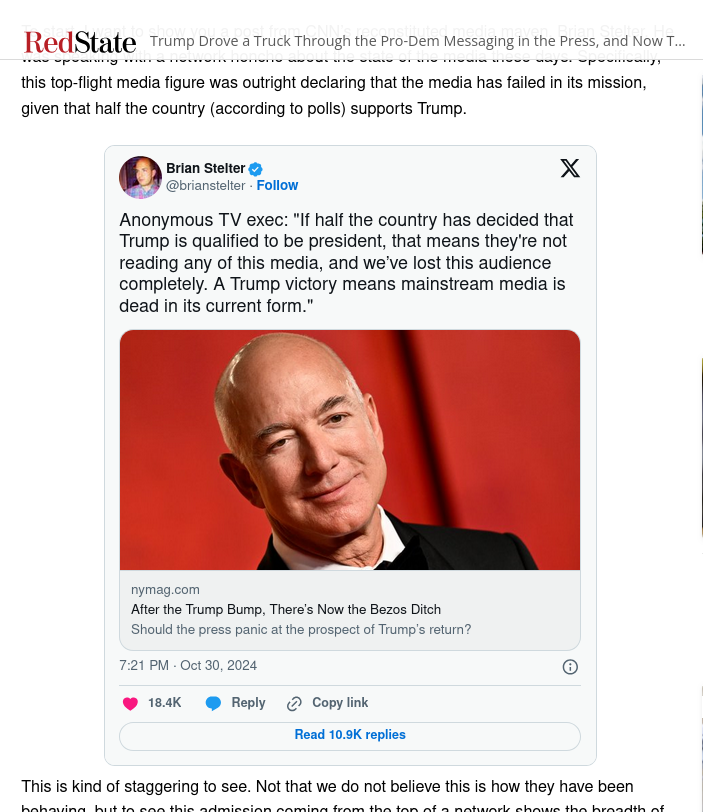Follow Brian Stelter via Follow link
The image size is (703, 812).
(x=277, y=185)
